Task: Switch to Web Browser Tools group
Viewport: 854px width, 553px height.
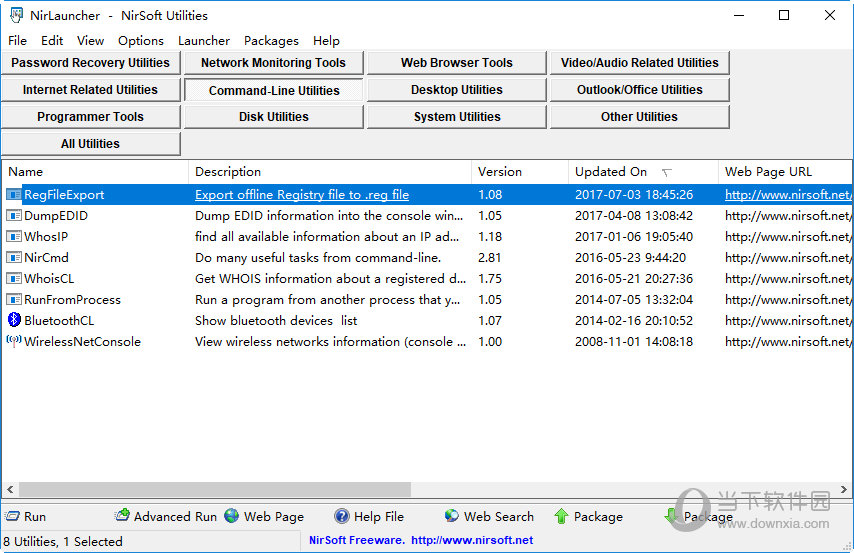Action: pos(456,63)
